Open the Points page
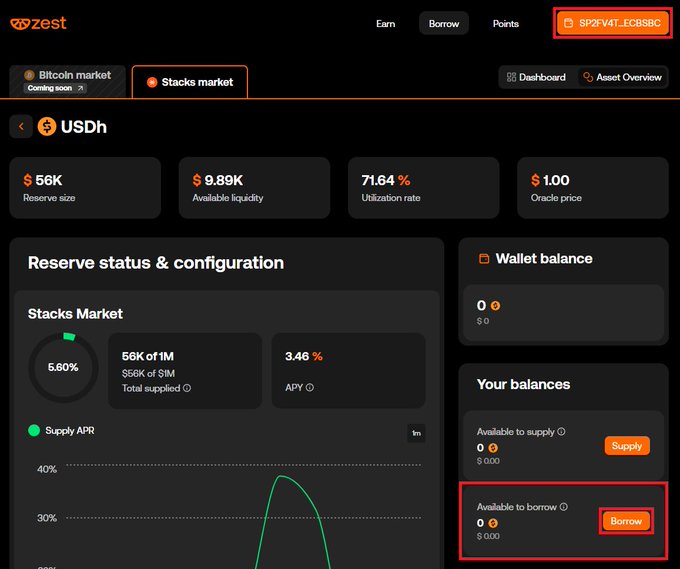 point(506,24)
